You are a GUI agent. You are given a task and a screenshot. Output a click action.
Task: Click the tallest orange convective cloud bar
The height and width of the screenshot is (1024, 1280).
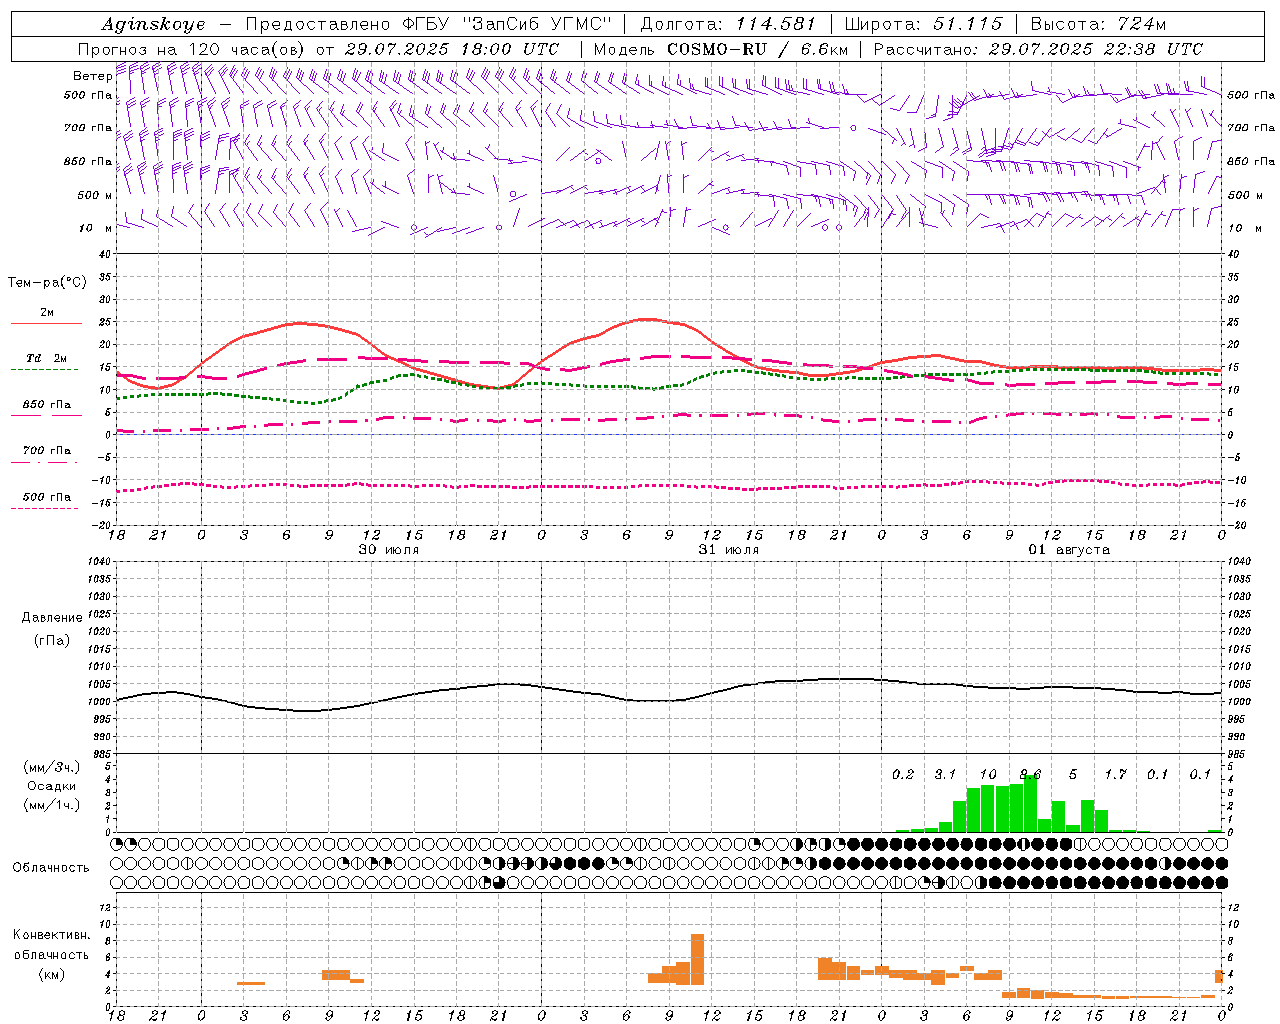[697, 959]
